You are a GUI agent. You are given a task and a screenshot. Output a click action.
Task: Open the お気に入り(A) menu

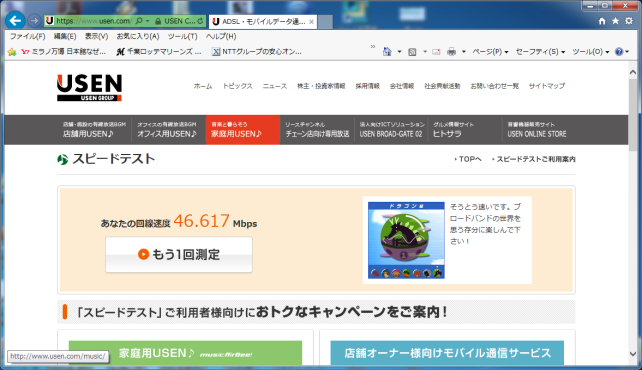click(138, 36)
